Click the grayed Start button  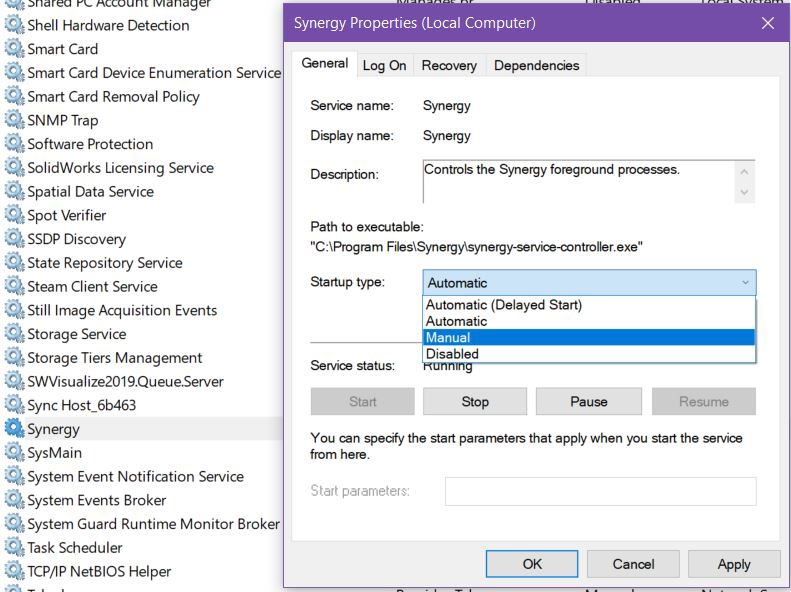pyautogui.click(x=362, y=401)
